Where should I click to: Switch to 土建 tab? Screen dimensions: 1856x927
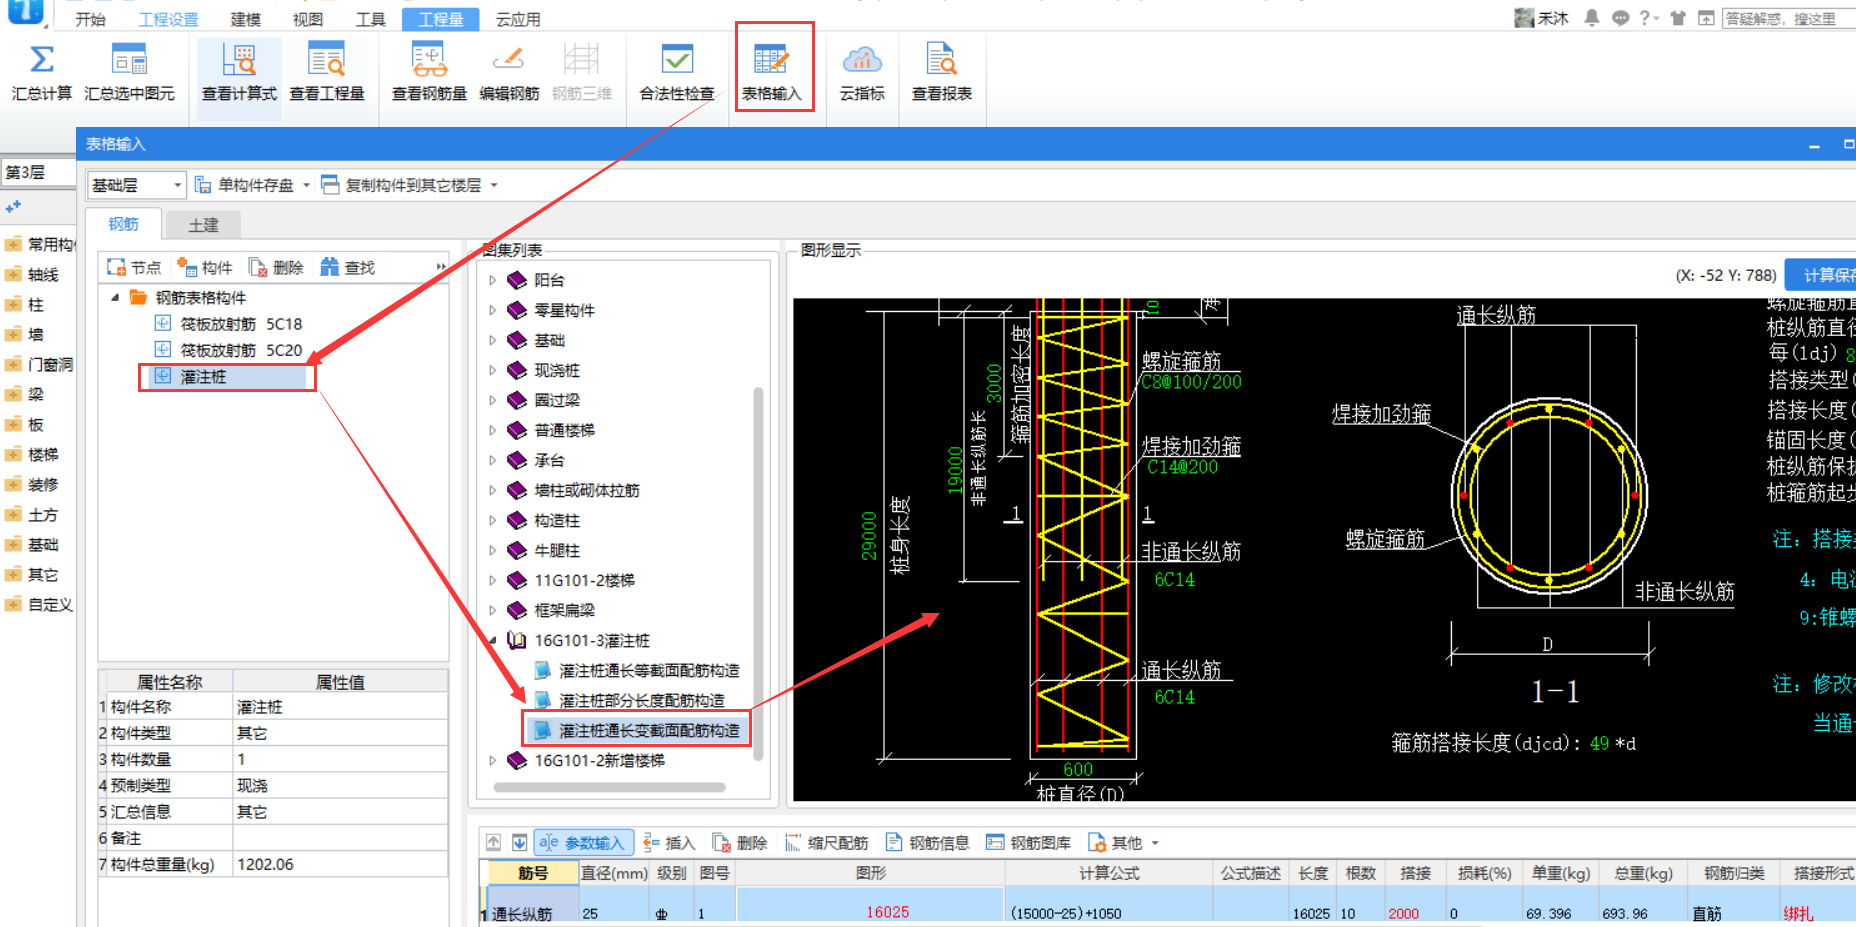pos(203,225)
